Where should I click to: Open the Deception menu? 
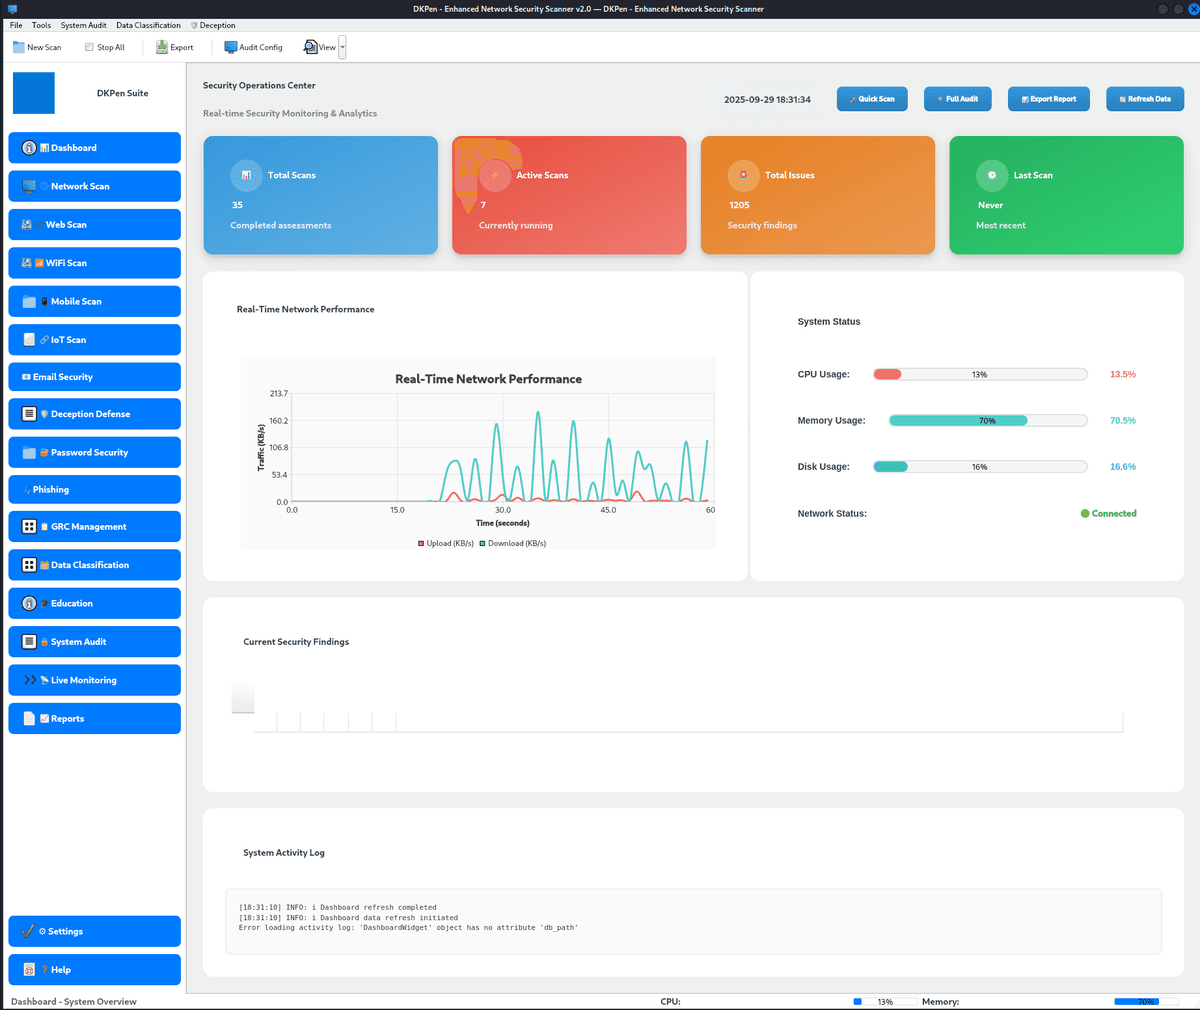pyautogui.click(x=213, y=25)
